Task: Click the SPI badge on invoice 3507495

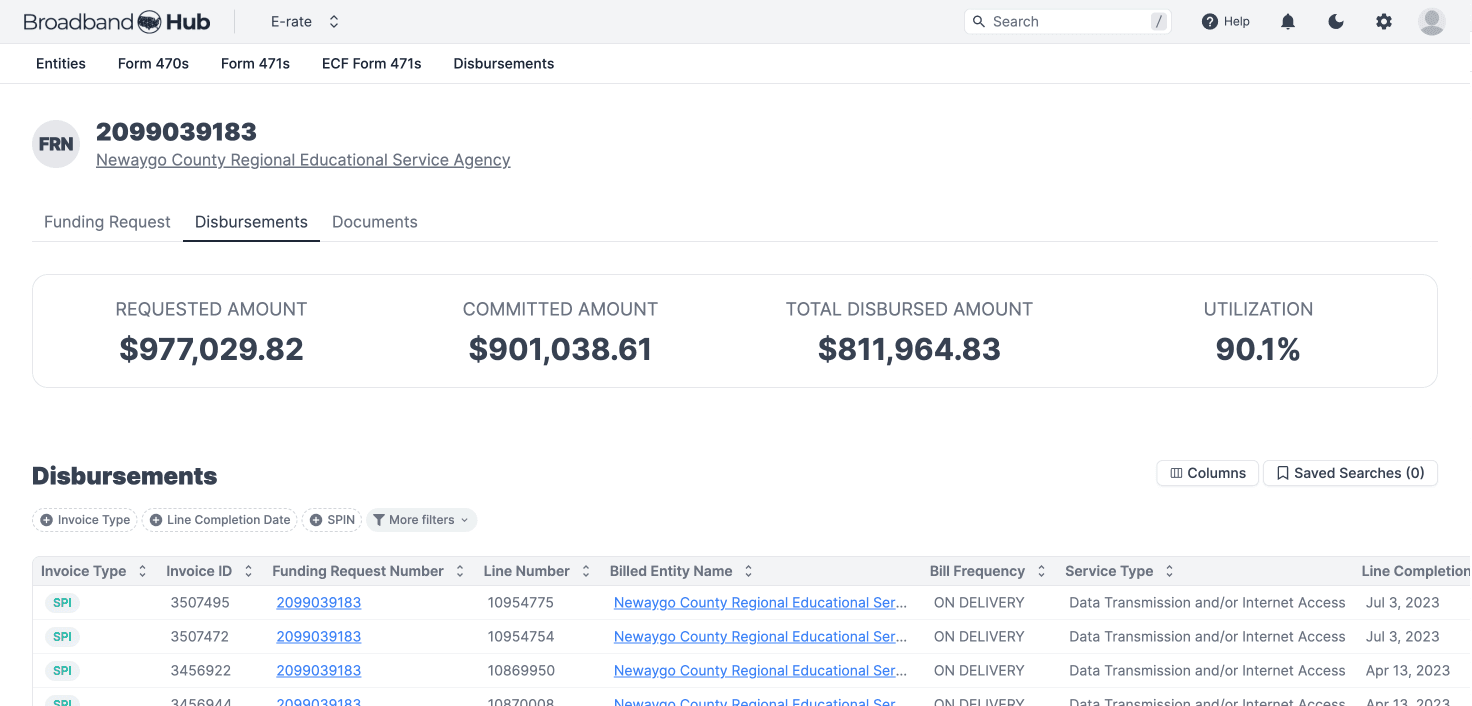Action: (x=62, y=602)
